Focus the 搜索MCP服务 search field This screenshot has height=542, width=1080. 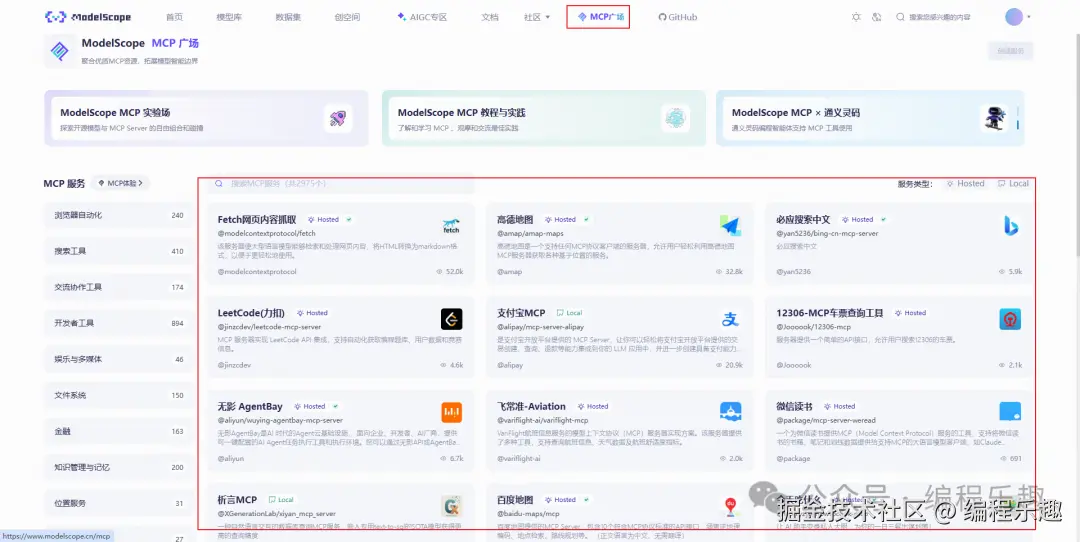[x=343, y=184]
